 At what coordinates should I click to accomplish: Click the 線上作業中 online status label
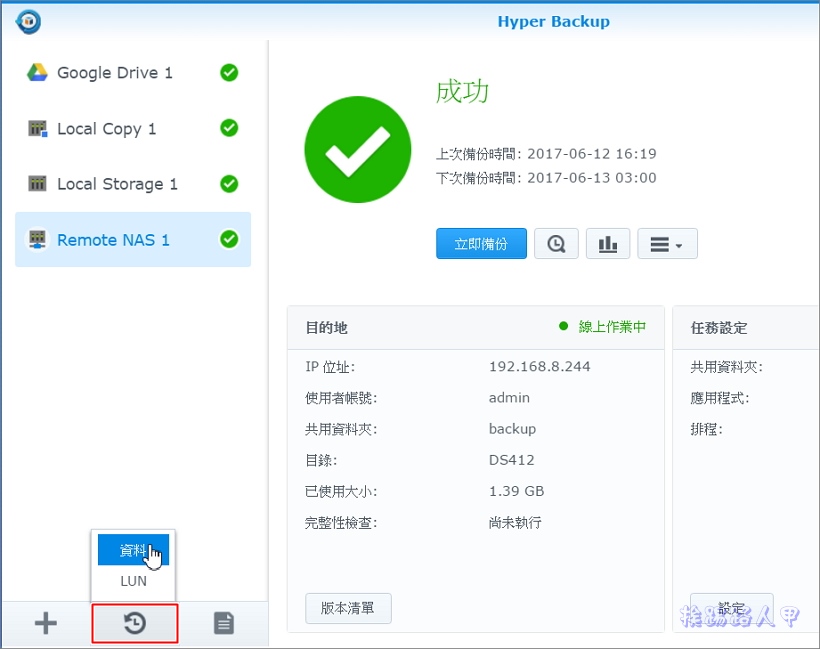pyautogui.click(x=612, y=327)
